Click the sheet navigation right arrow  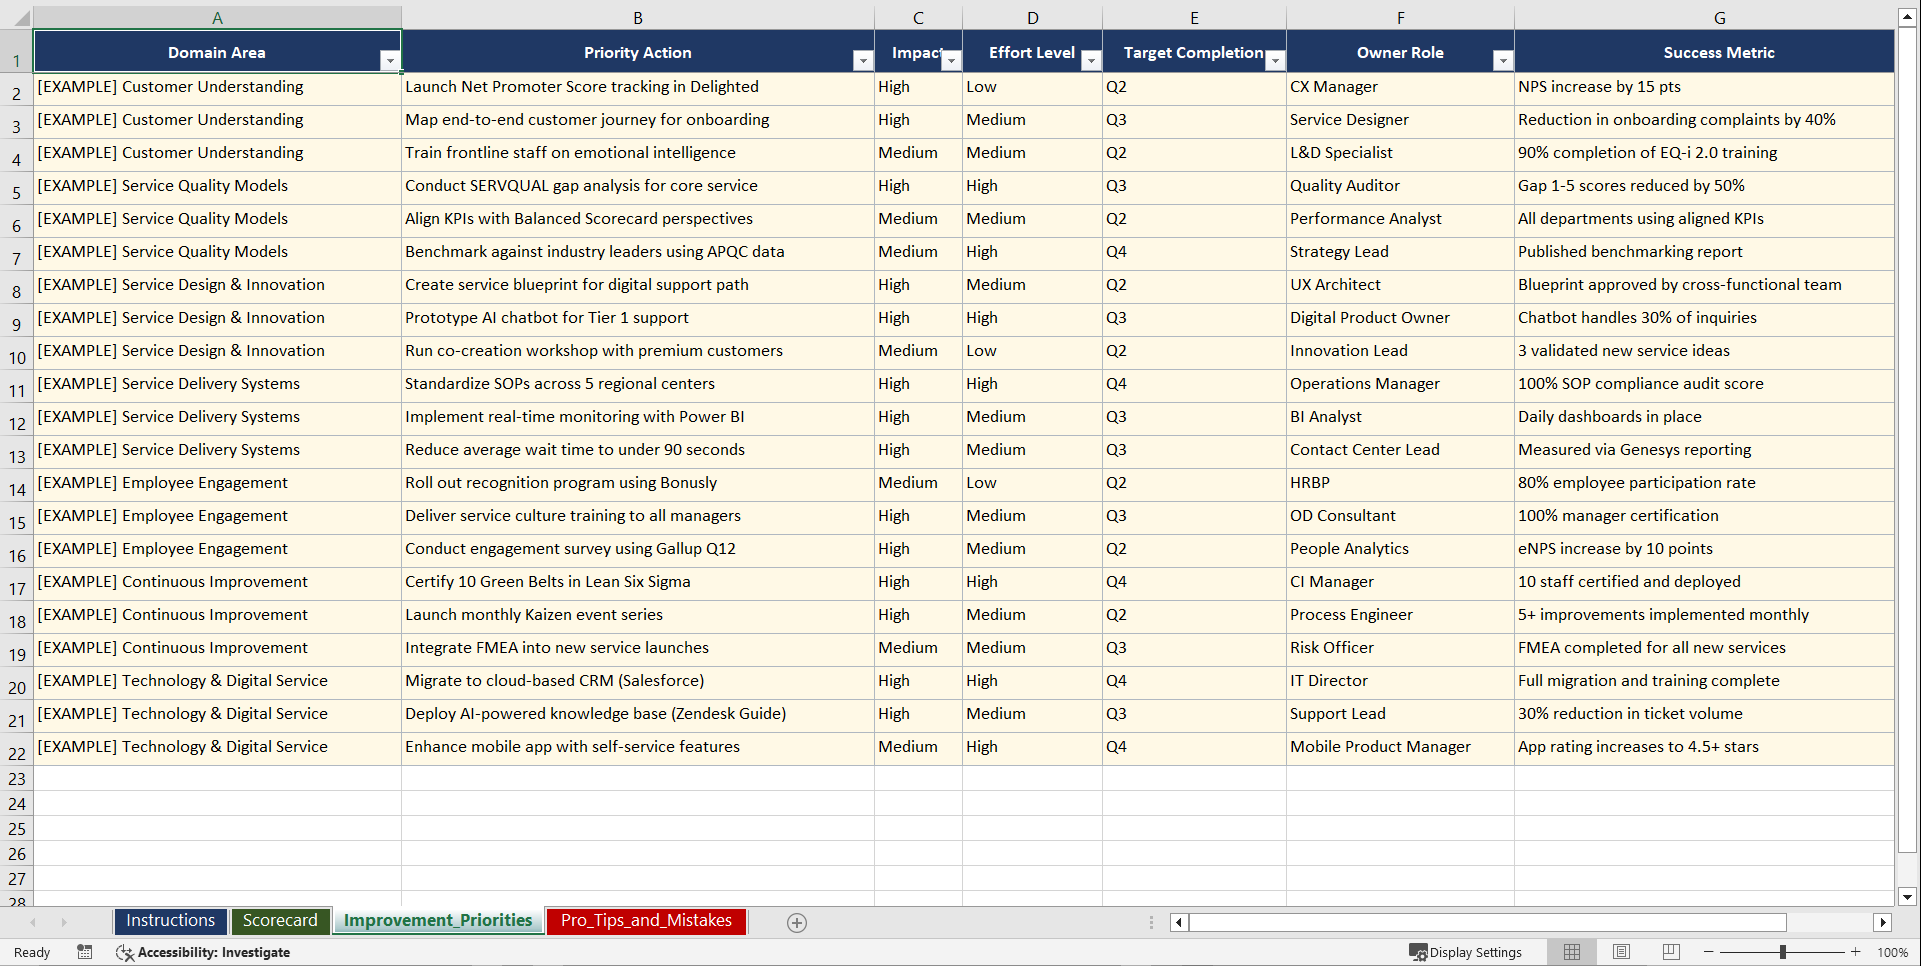point(64,922)
